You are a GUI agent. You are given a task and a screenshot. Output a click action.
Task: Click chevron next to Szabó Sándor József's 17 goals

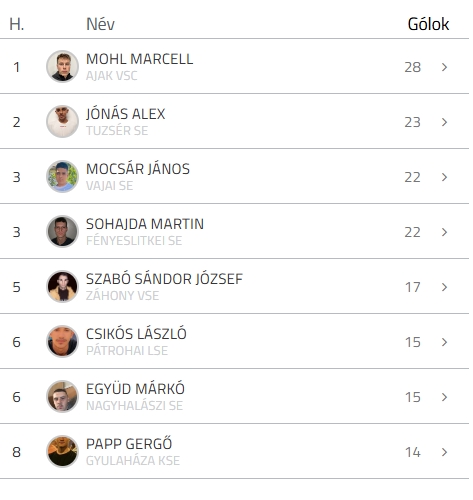pyautogui.click(x=444, y=287)
